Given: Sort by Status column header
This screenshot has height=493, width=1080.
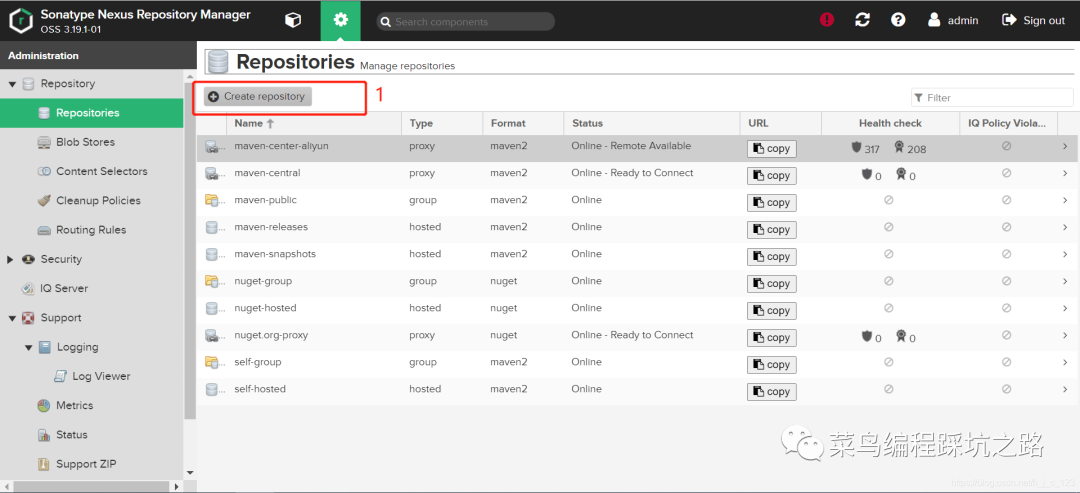Looking at the screenshot, I should [652, 123].
